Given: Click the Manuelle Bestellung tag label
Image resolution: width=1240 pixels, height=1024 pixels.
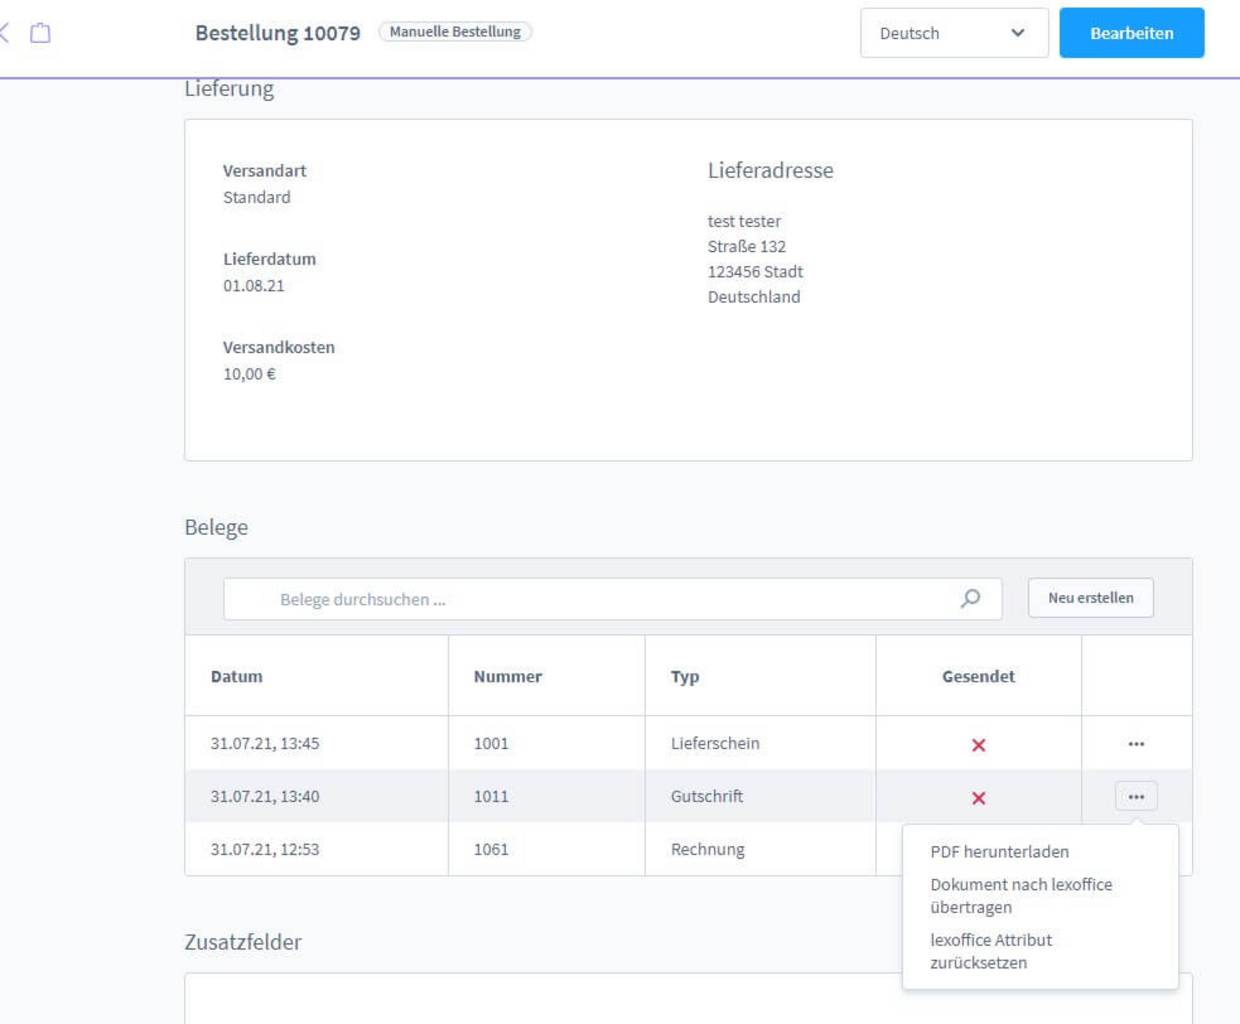Looking at the screenshot, I should 455,32.
